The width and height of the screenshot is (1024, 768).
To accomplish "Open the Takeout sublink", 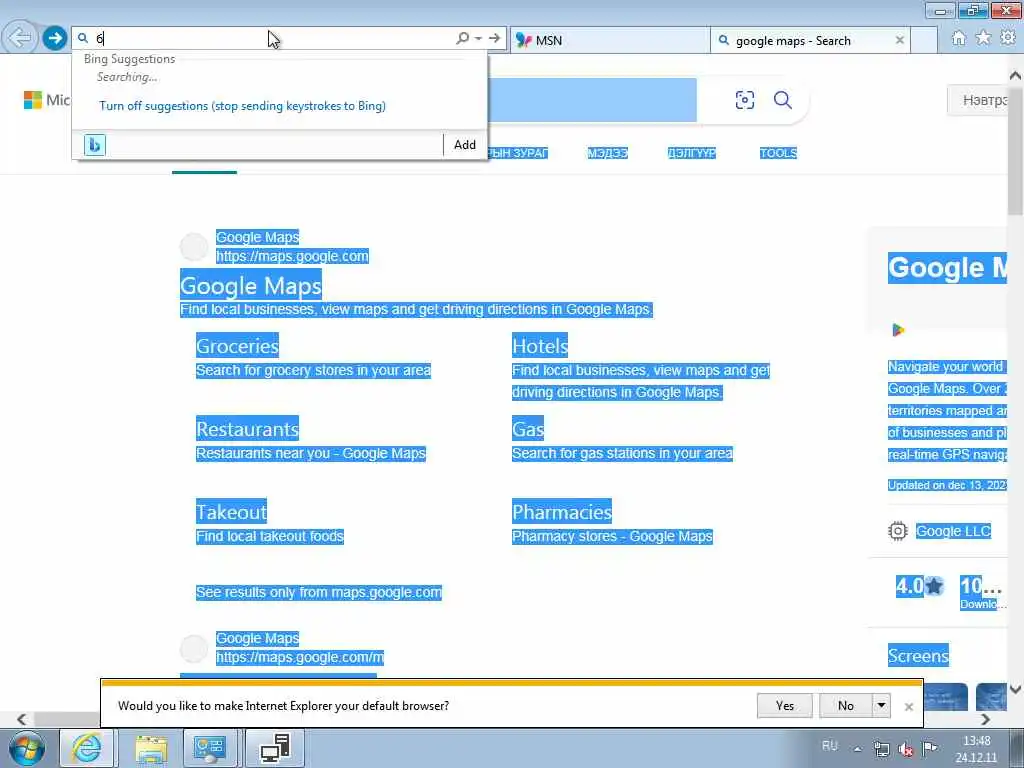I will tap(231, 511).
